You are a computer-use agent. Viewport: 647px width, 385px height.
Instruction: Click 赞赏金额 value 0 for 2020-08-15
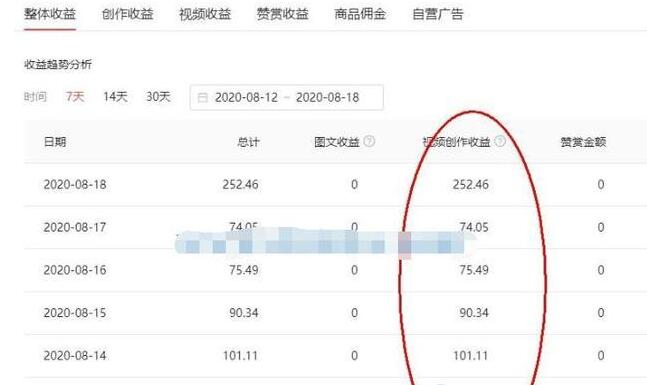tap(601, 313)
